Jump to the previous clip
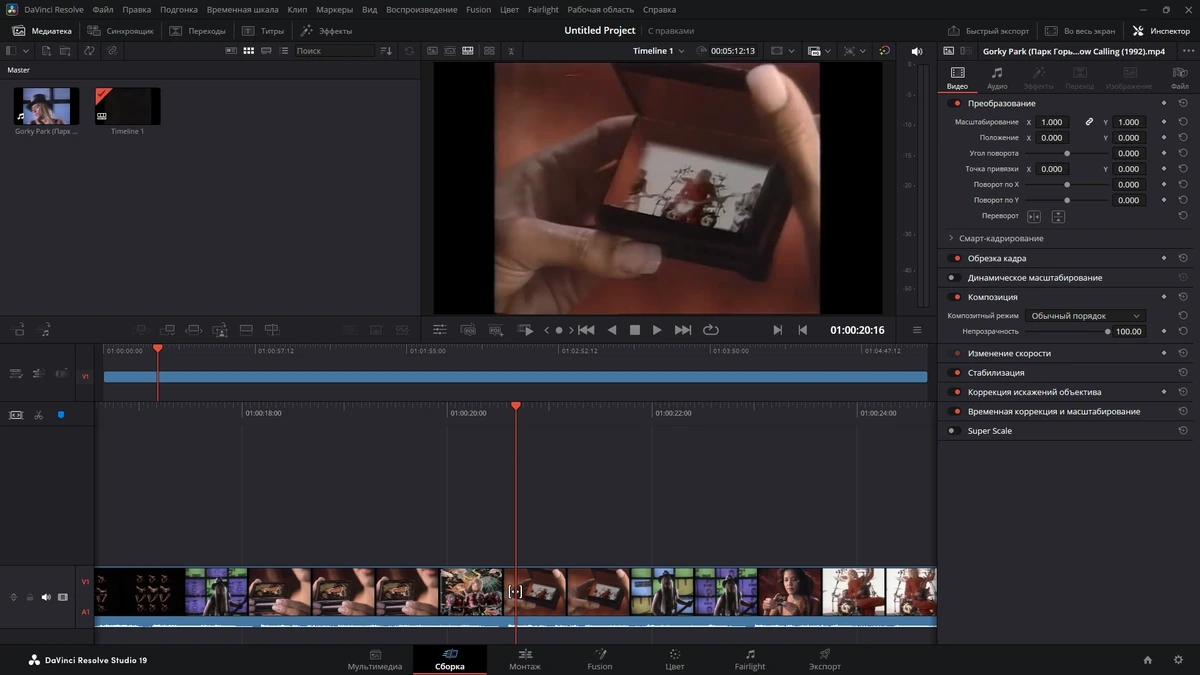The width and height of the screenshot is (1200, 675). click(587, 330)
